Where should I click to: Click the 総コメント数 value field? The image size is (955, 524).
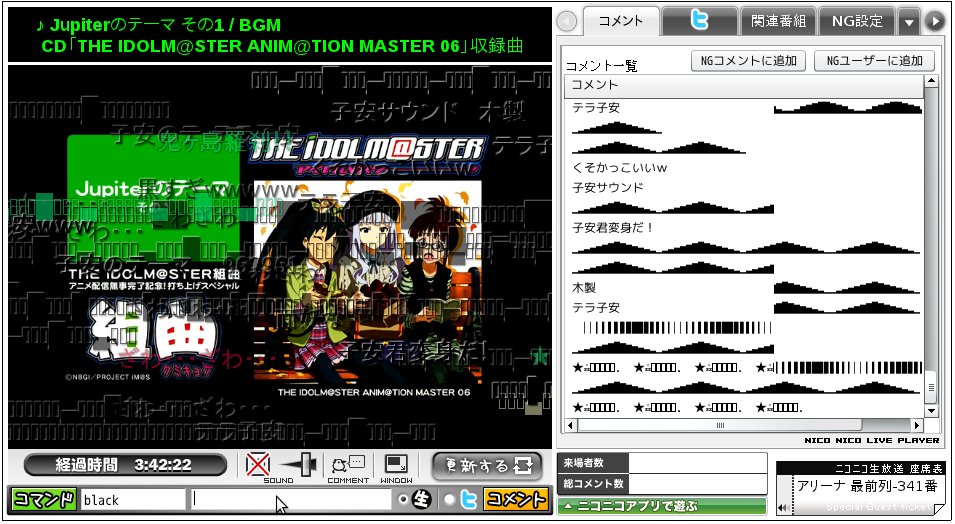click(697, 484)
